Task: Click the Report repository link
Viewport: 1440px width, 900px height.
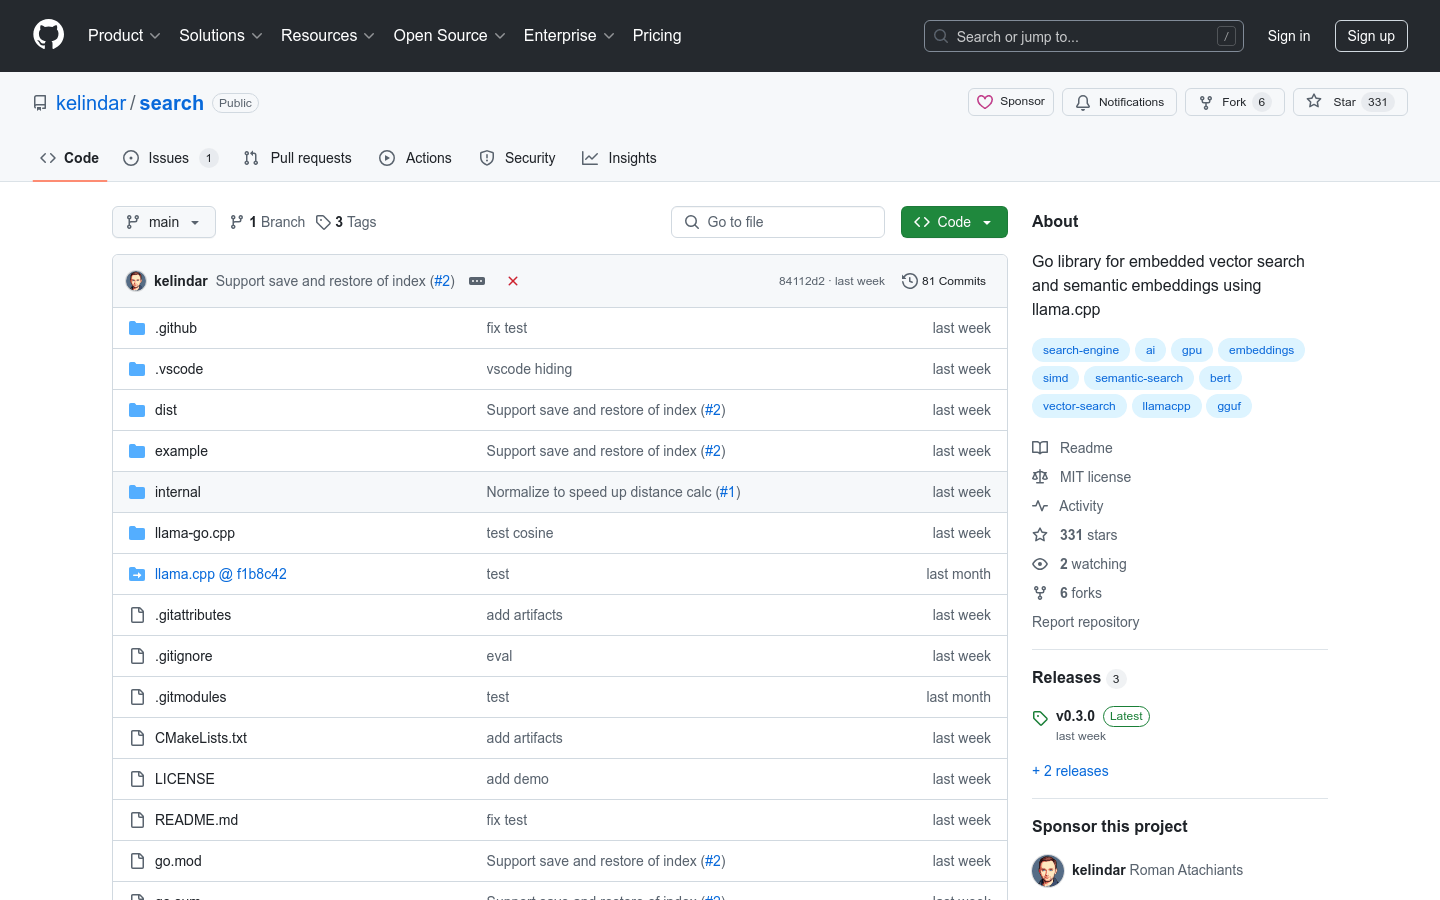Action: [x=1085, y=622]
